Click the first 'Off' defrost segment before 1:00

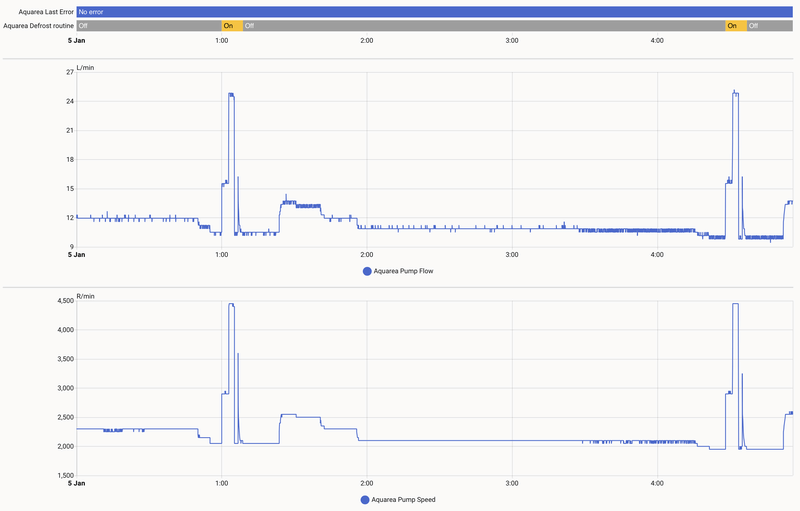click(149, 25)
